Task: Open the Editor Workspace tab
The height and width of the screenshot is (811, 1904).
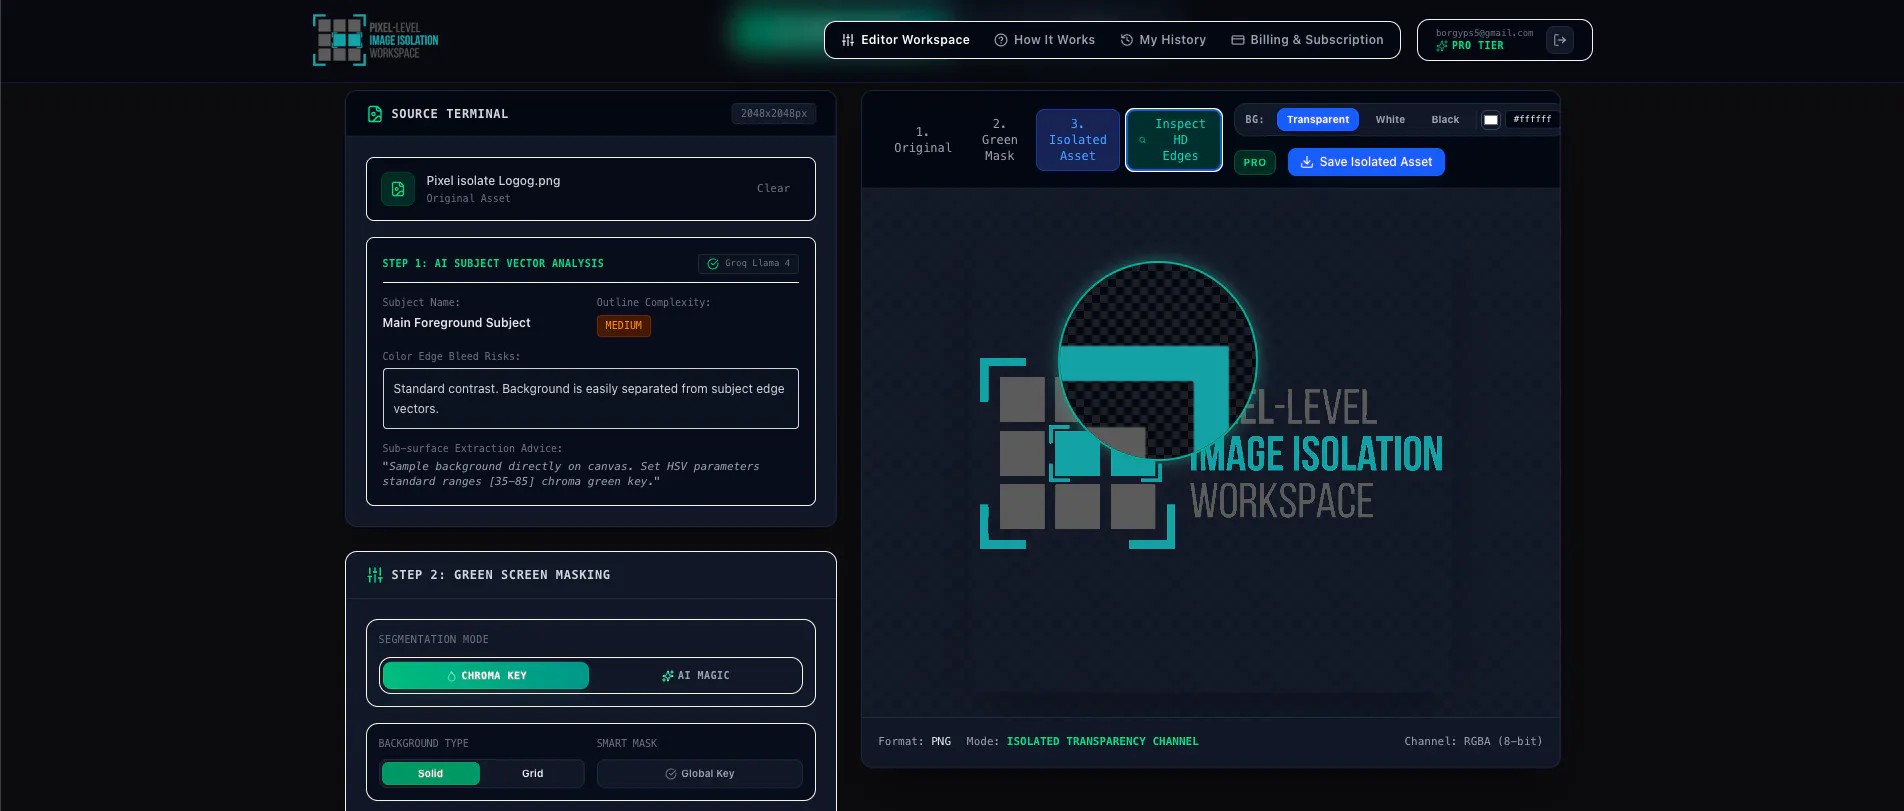Action: [x=905, y=40]
